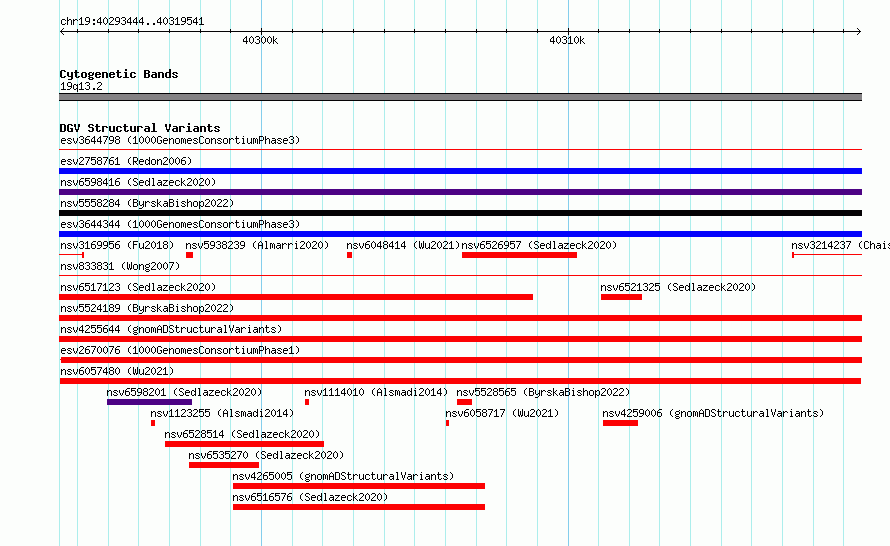Click the esv2670076 (1000GenomesConsortiumPhase1) label
This screenshot has height=546, width=890.
tap(180, 350)
